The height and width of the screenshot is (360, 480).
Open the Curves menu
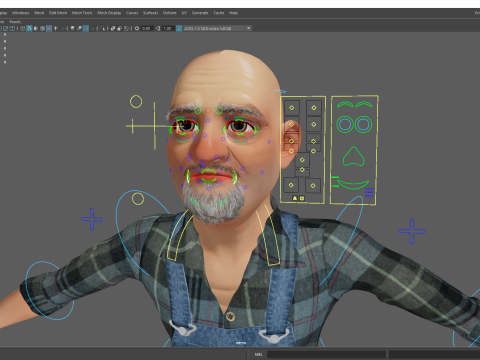[x=132, y=13]
